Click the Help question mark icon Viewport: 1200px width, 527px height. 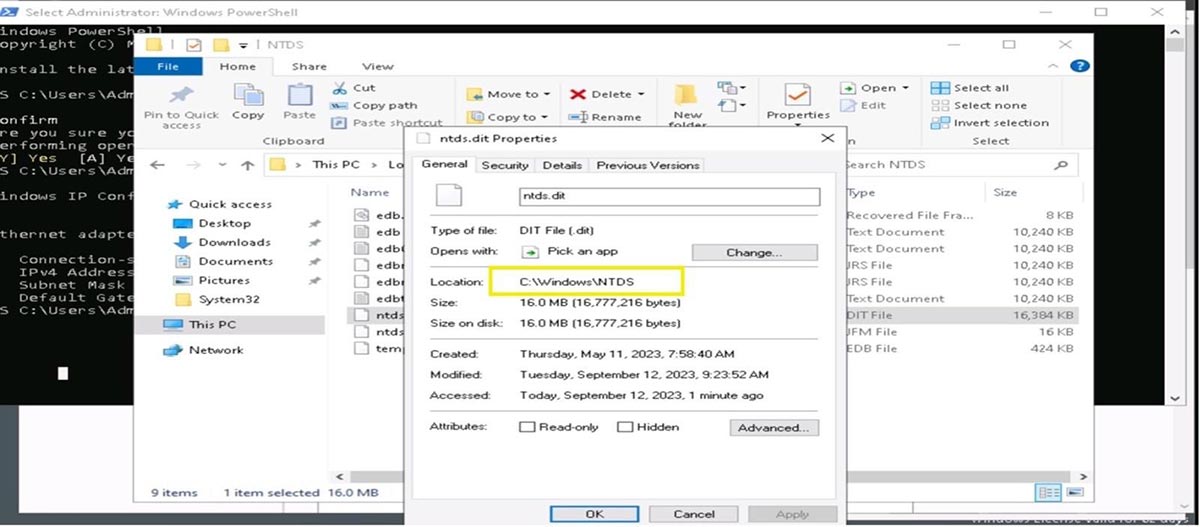pos(1079,66)
